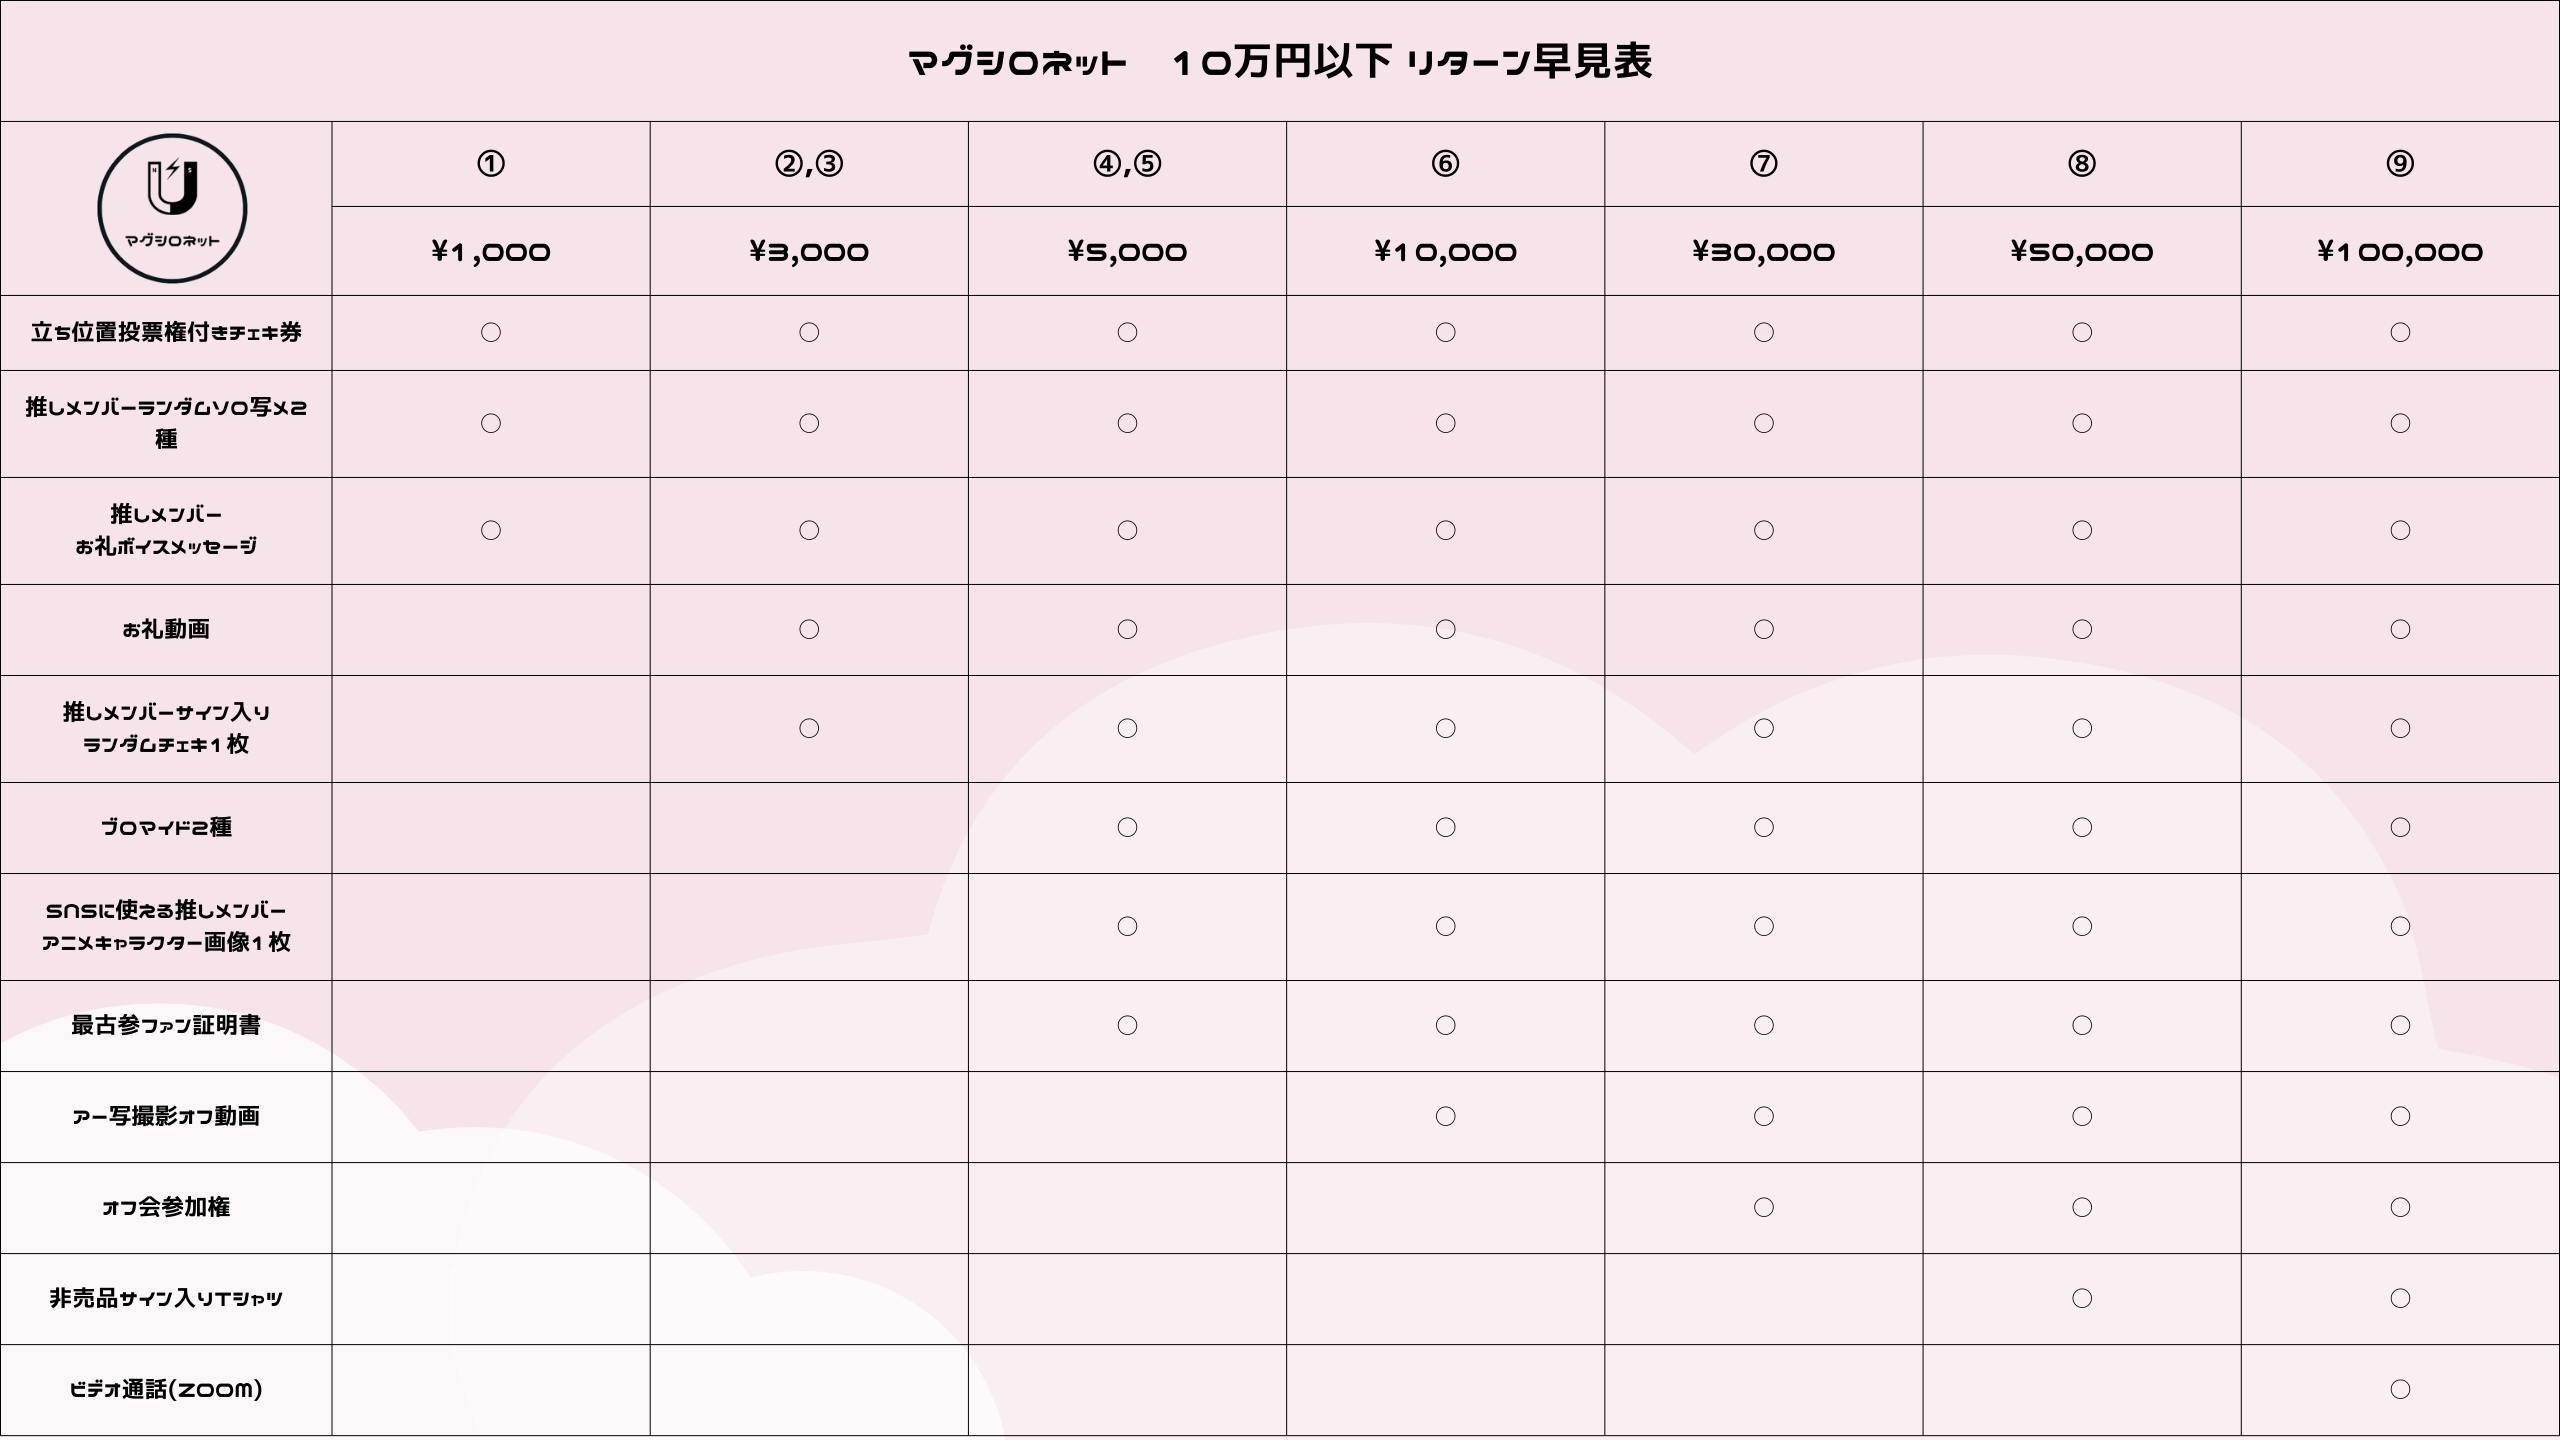Click the ブロマイド2種 circle under ¥5,000

point(1126,827)
